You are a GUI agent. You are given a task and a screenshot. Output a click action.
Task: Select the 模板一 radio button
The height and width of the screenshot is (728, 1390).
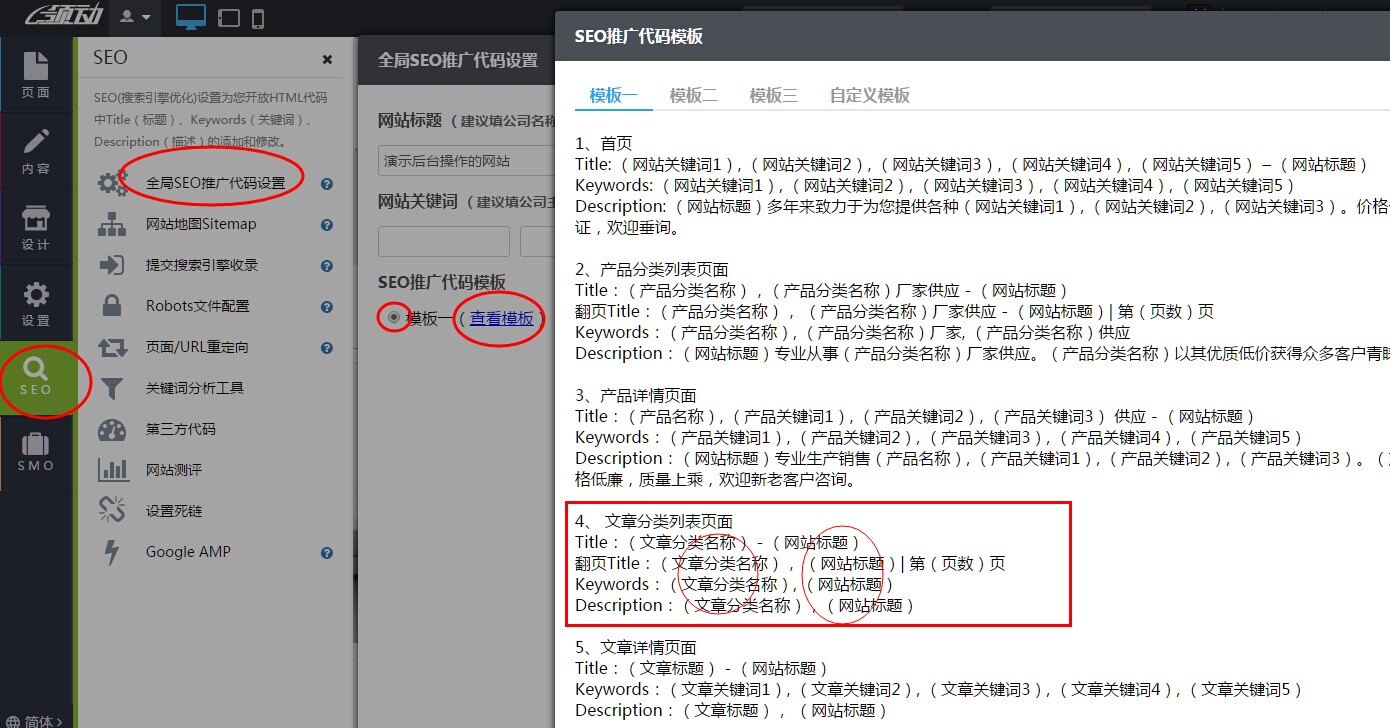pyautogui.click(x=392, y=318)
